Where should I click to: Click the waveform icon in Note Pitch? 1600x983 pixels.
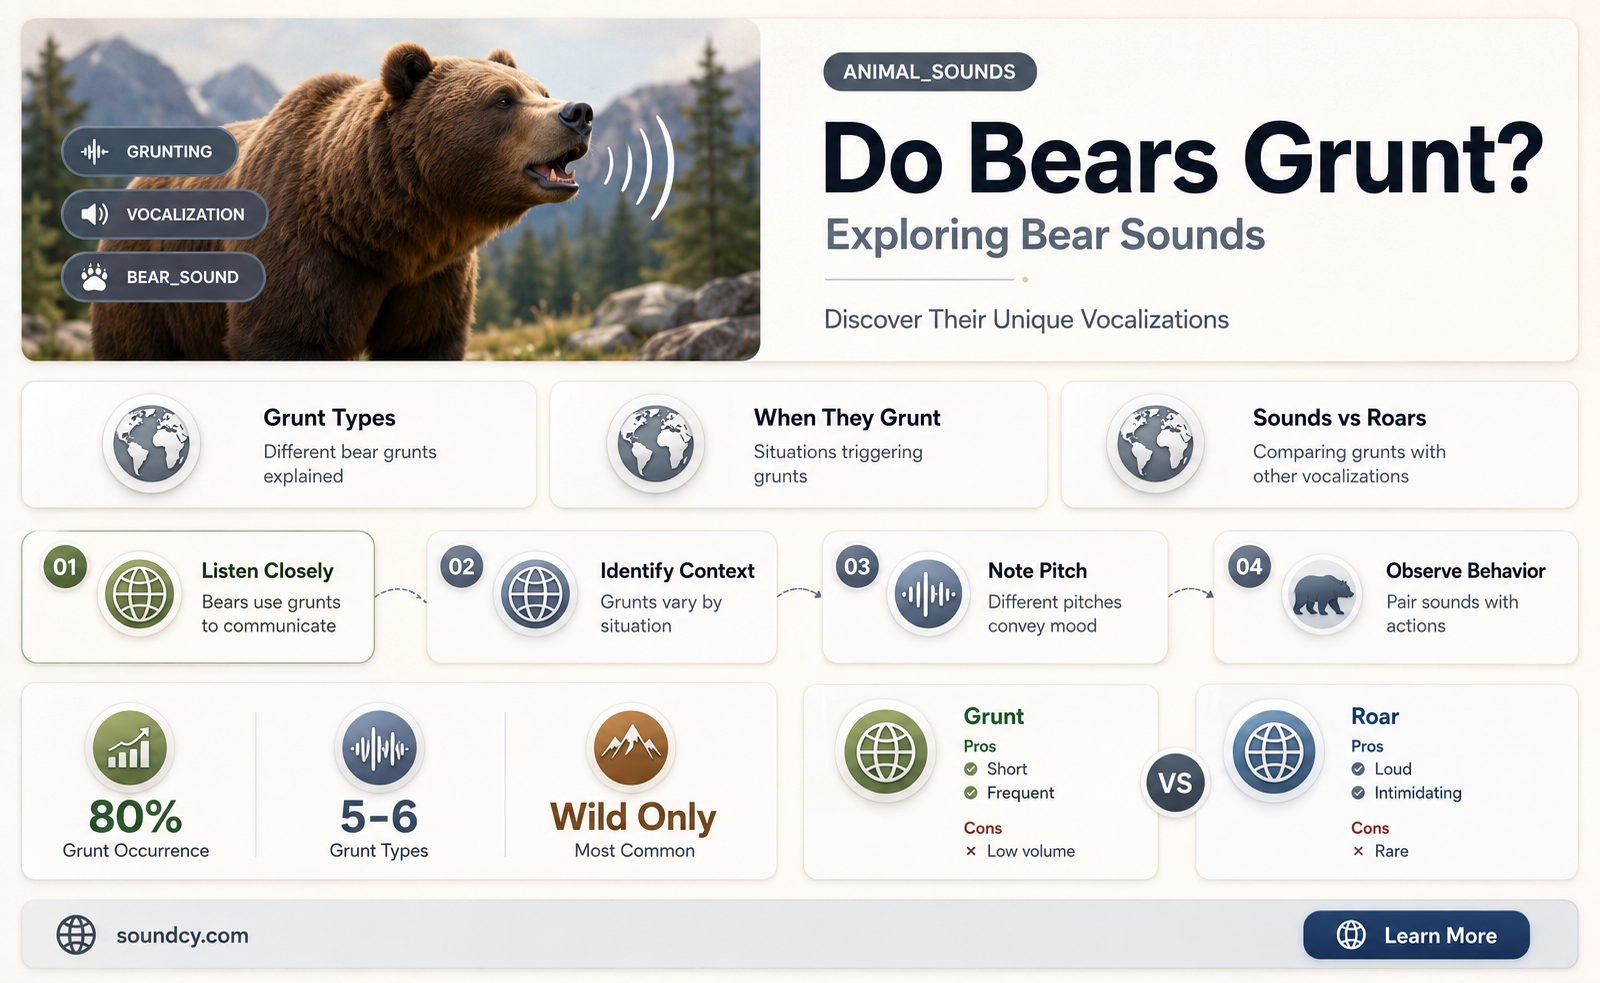coord(928,594)
